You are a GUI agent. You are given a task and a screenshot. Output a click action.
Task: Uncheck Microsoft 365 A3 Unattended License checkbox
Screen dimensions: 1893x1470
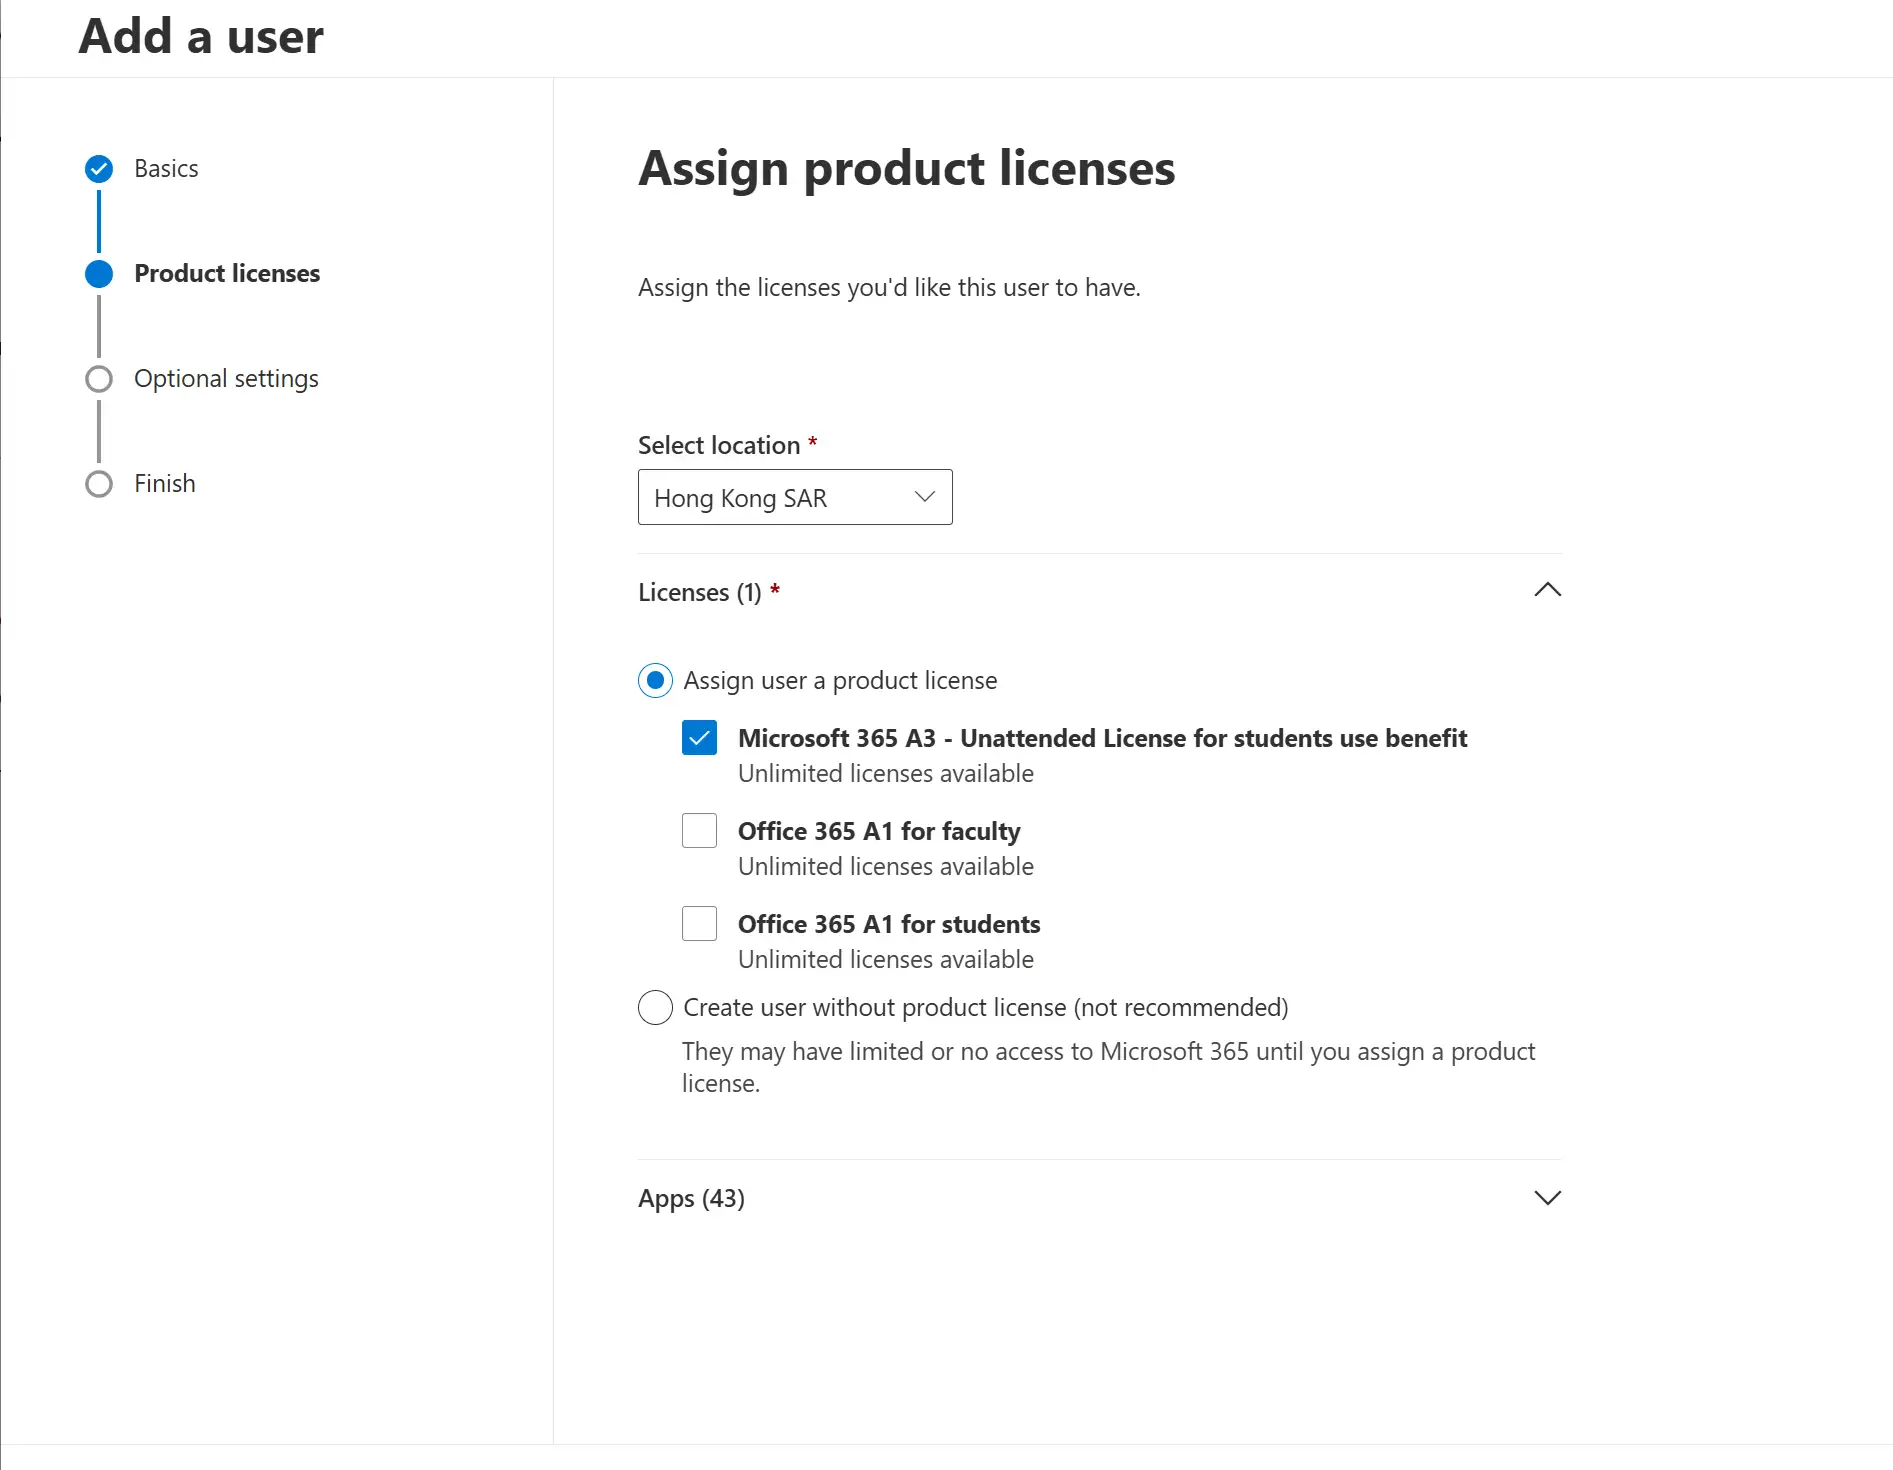(699, 738)
